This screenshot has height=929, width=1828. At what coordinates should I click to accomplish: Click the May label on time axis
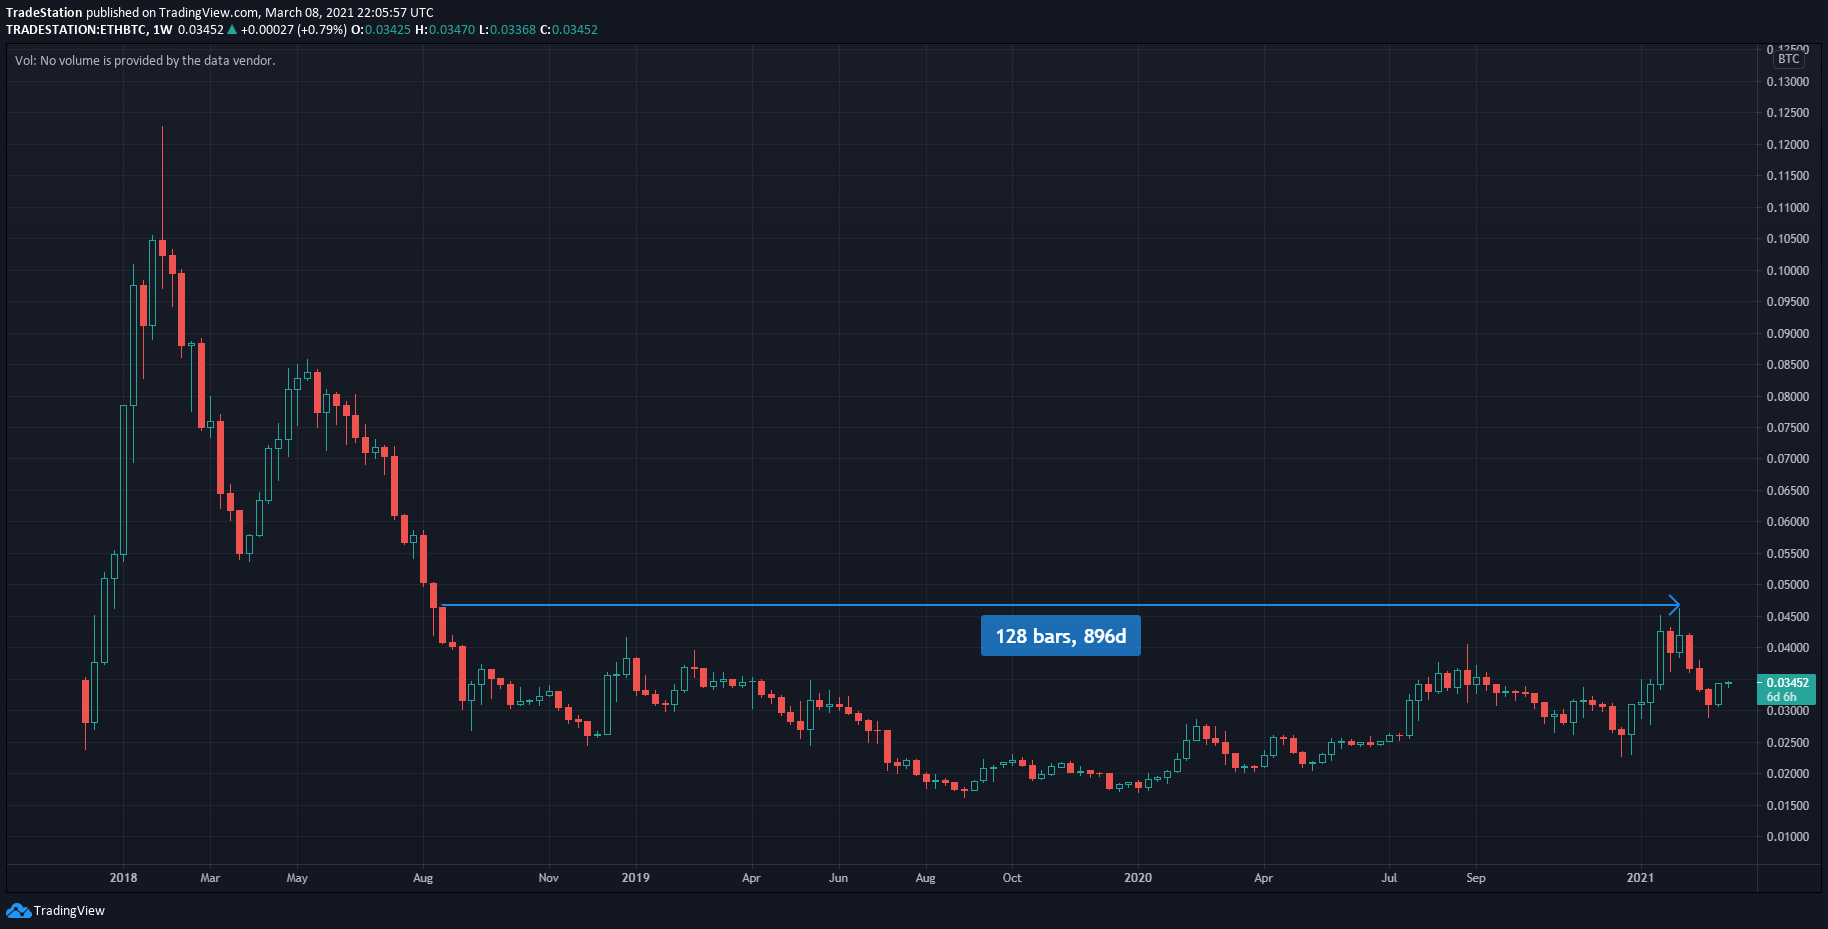coord(297,878)
